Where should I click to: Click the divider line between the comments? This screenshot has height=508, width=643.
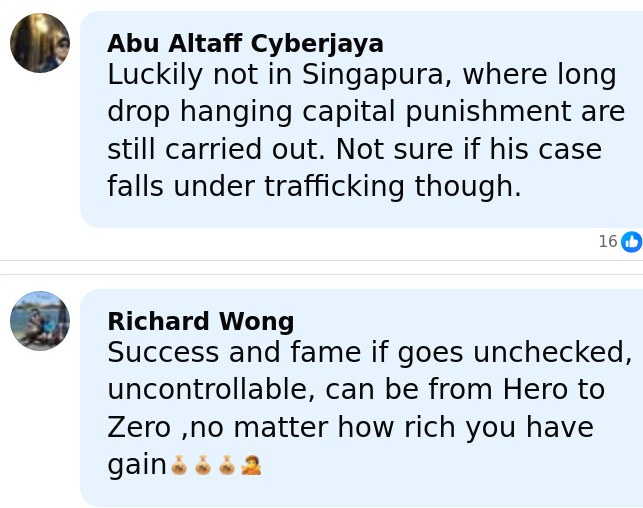pyautogui.click(x=321, y=275)
